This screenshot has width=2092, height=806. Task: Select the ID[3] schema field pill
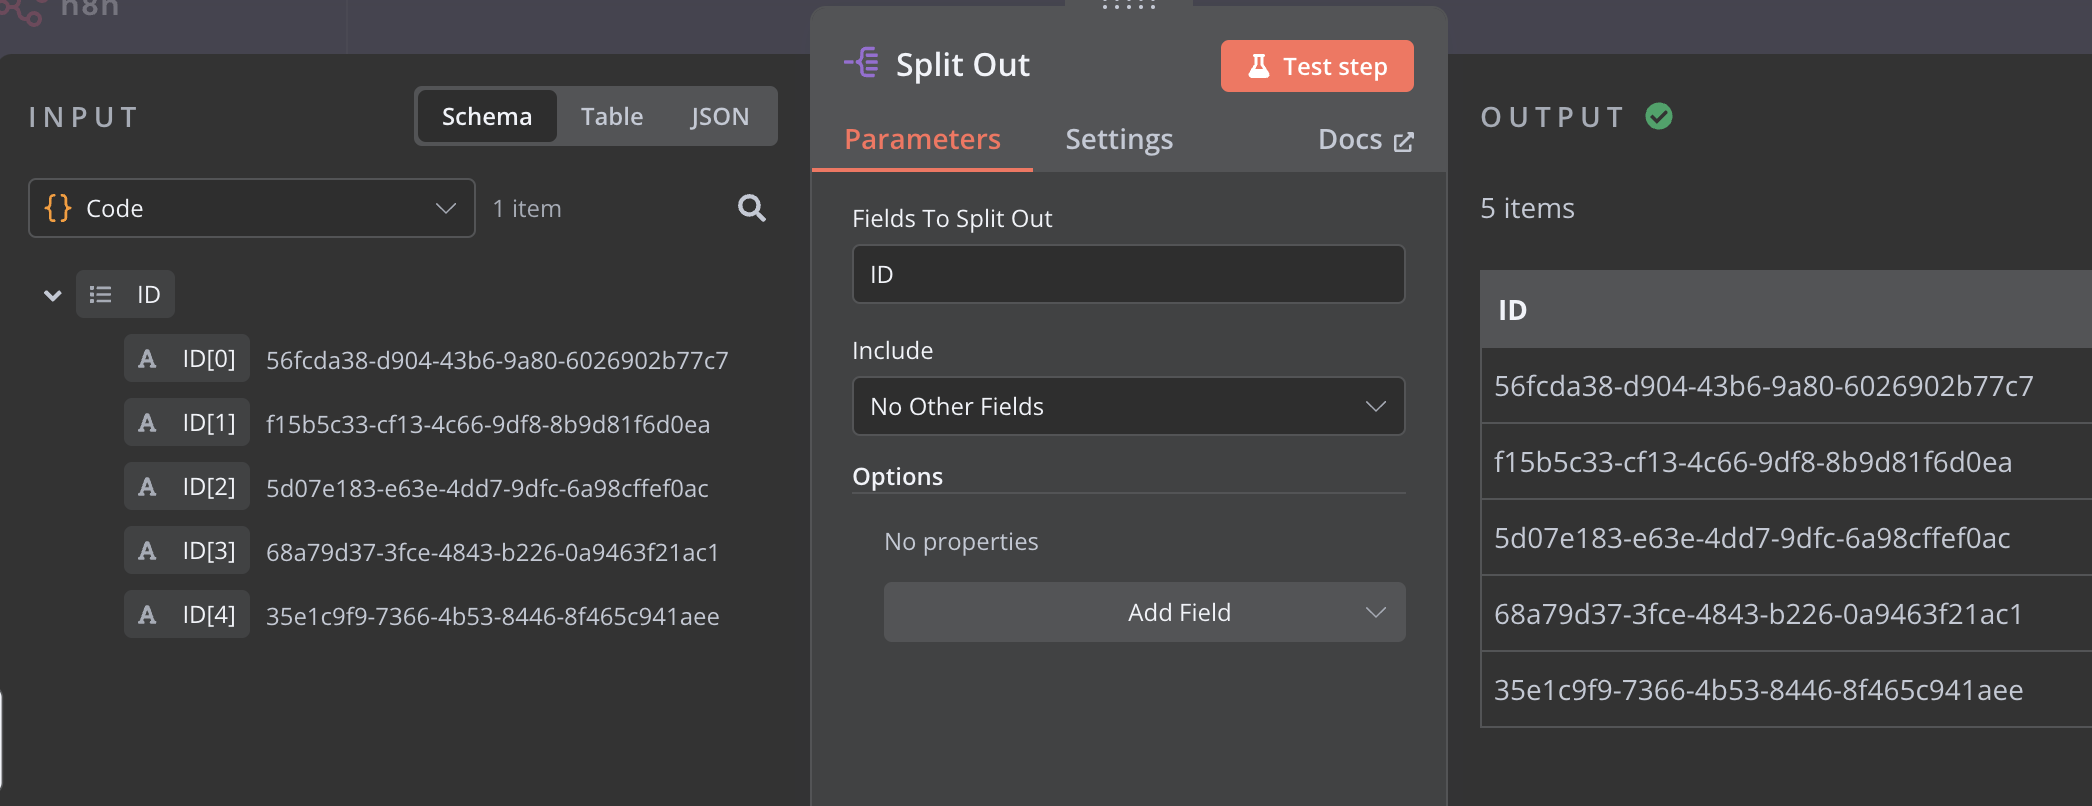click(187, 551)
